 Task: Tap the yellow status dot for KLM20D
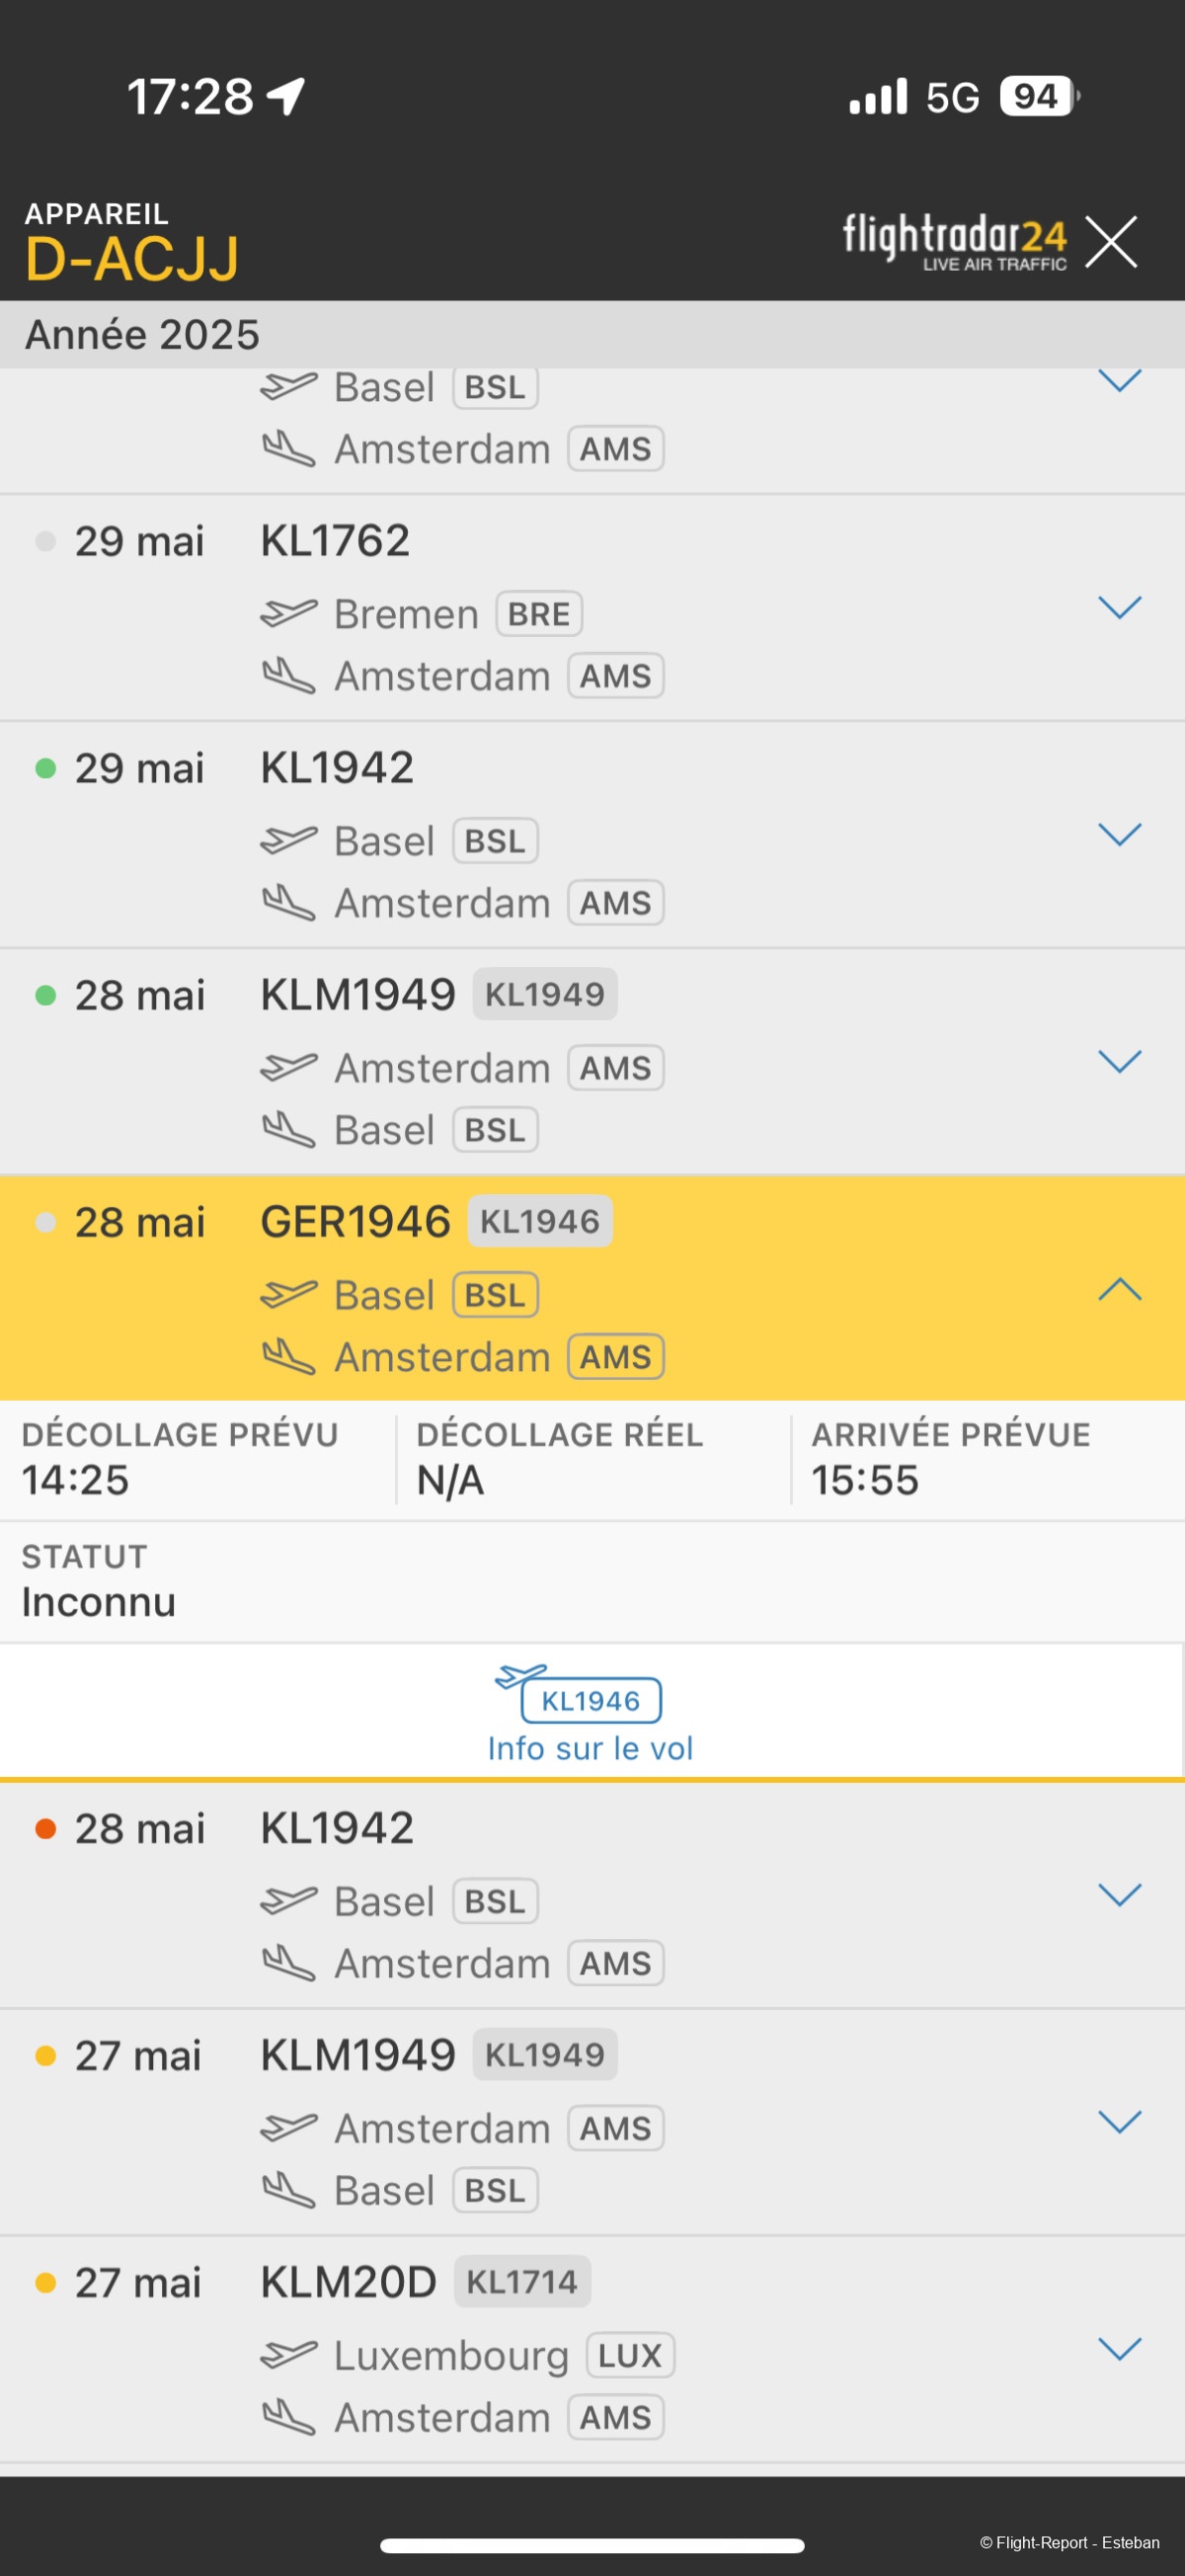pyautogui.click(x=45, y=2282)
